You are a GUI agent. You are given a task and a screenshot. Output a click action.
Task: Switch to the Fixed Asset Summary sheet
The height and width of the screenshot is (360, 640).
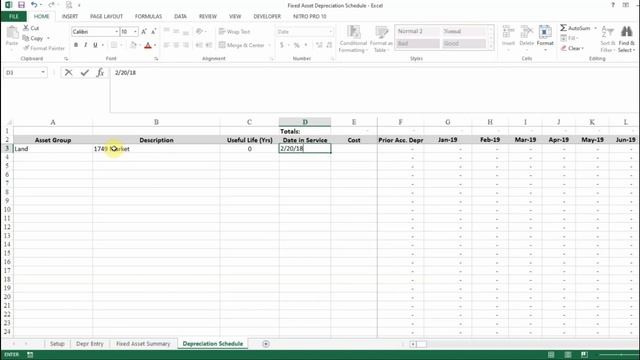143,344
